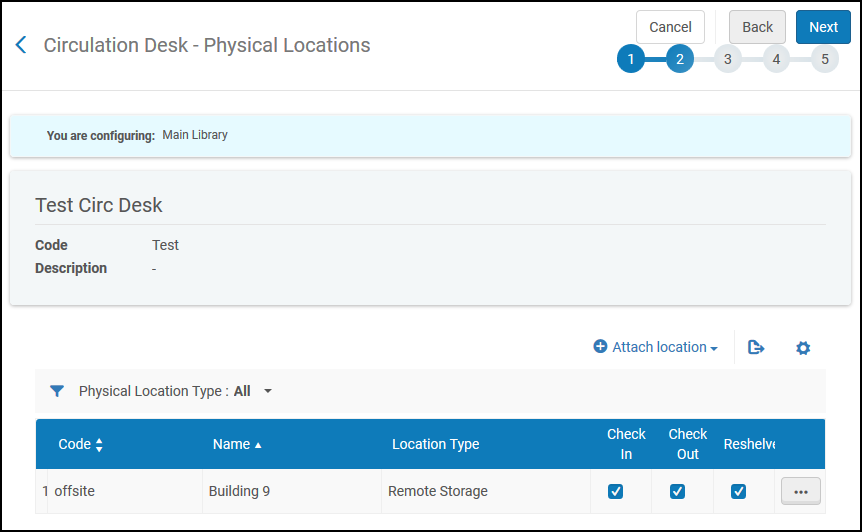Go to wizard step 3
Screen dimensions: 862x532
click(727, 59)
